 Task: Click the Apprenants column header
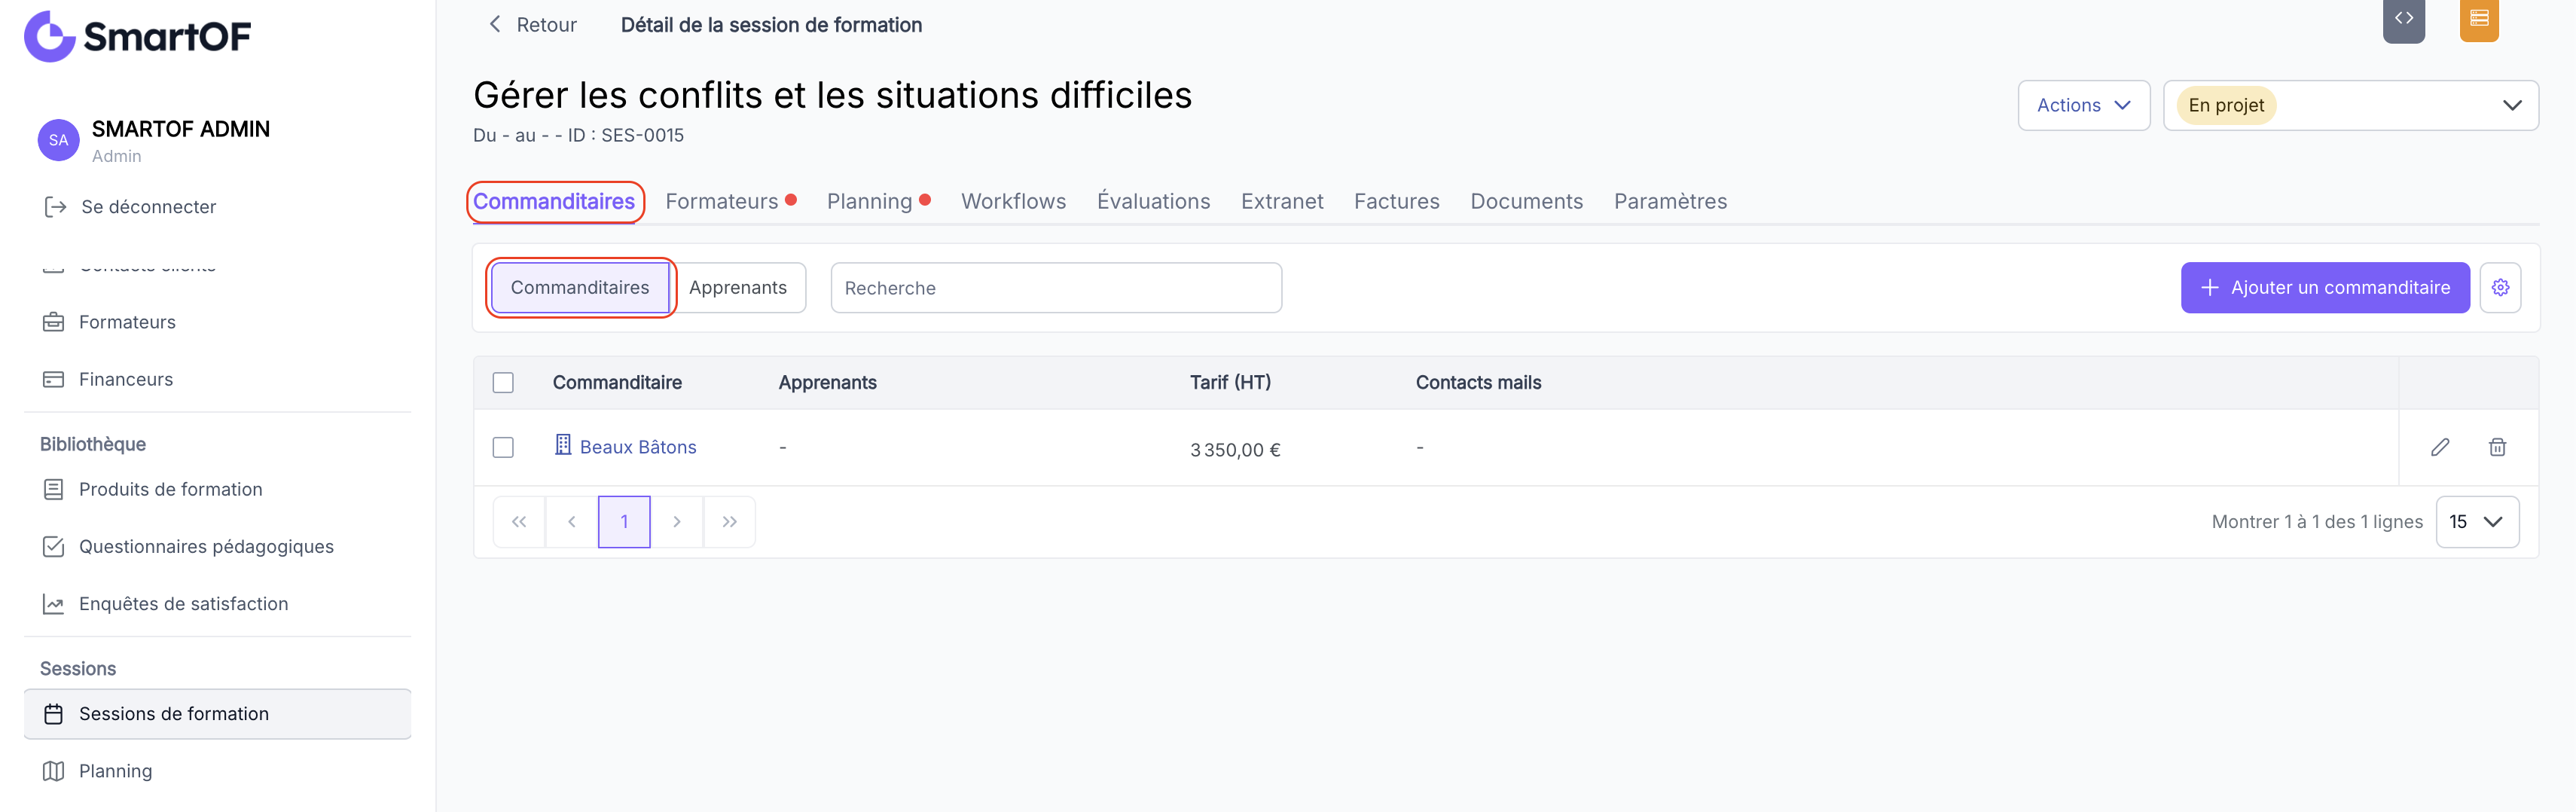click(827, 383)
